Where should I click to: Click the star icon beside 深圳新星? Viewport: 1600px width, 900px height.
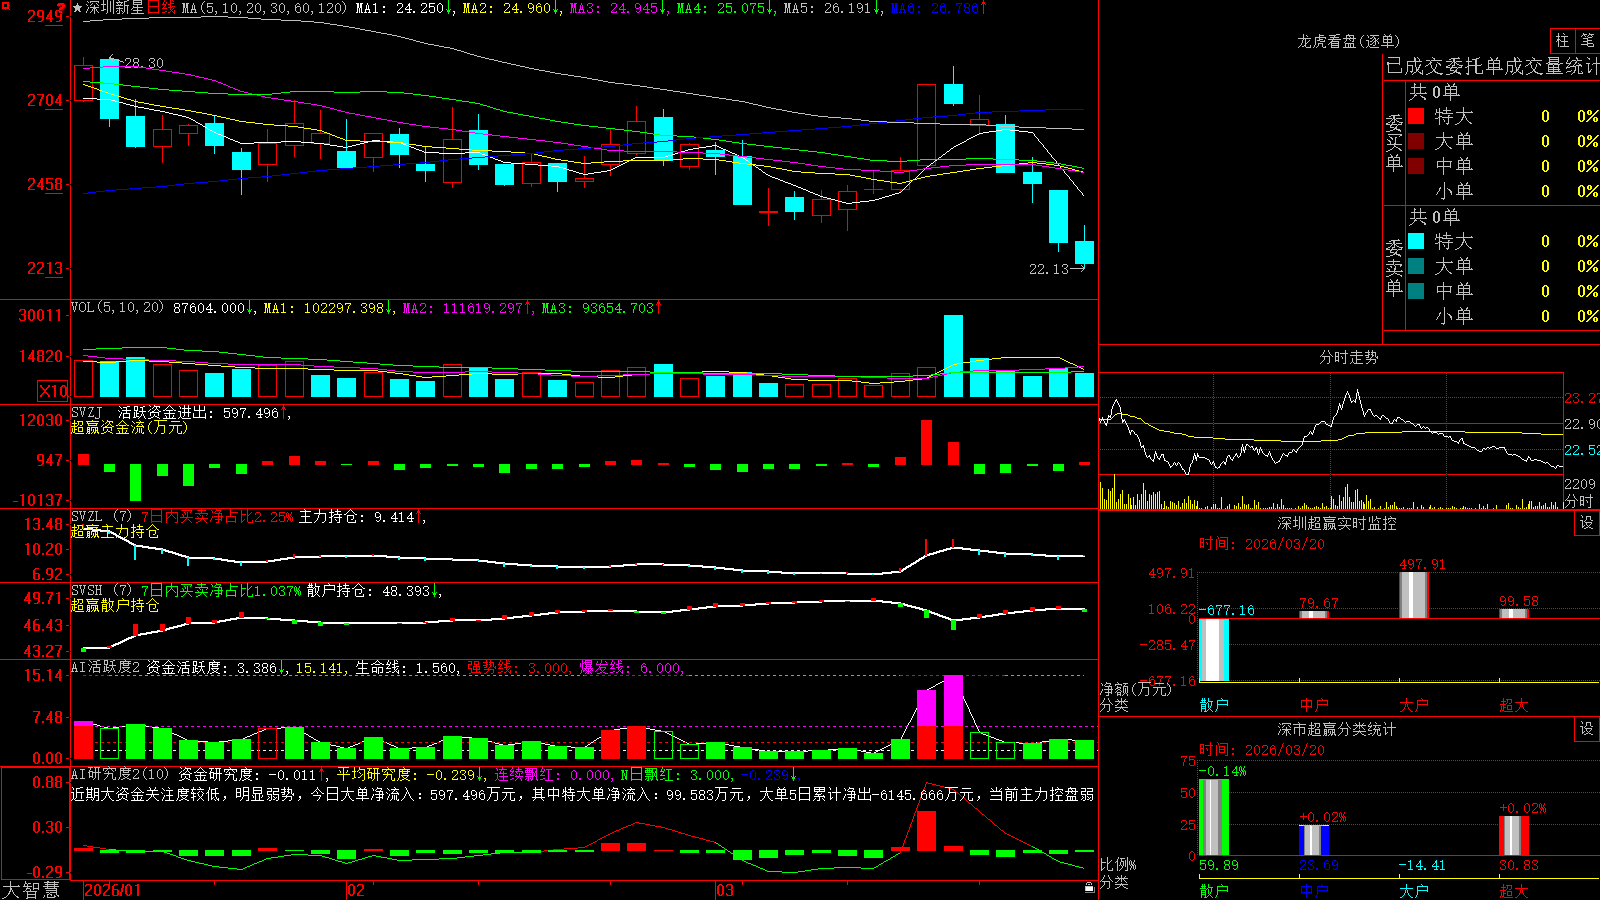pyautogui.click(x=77, y=8)
